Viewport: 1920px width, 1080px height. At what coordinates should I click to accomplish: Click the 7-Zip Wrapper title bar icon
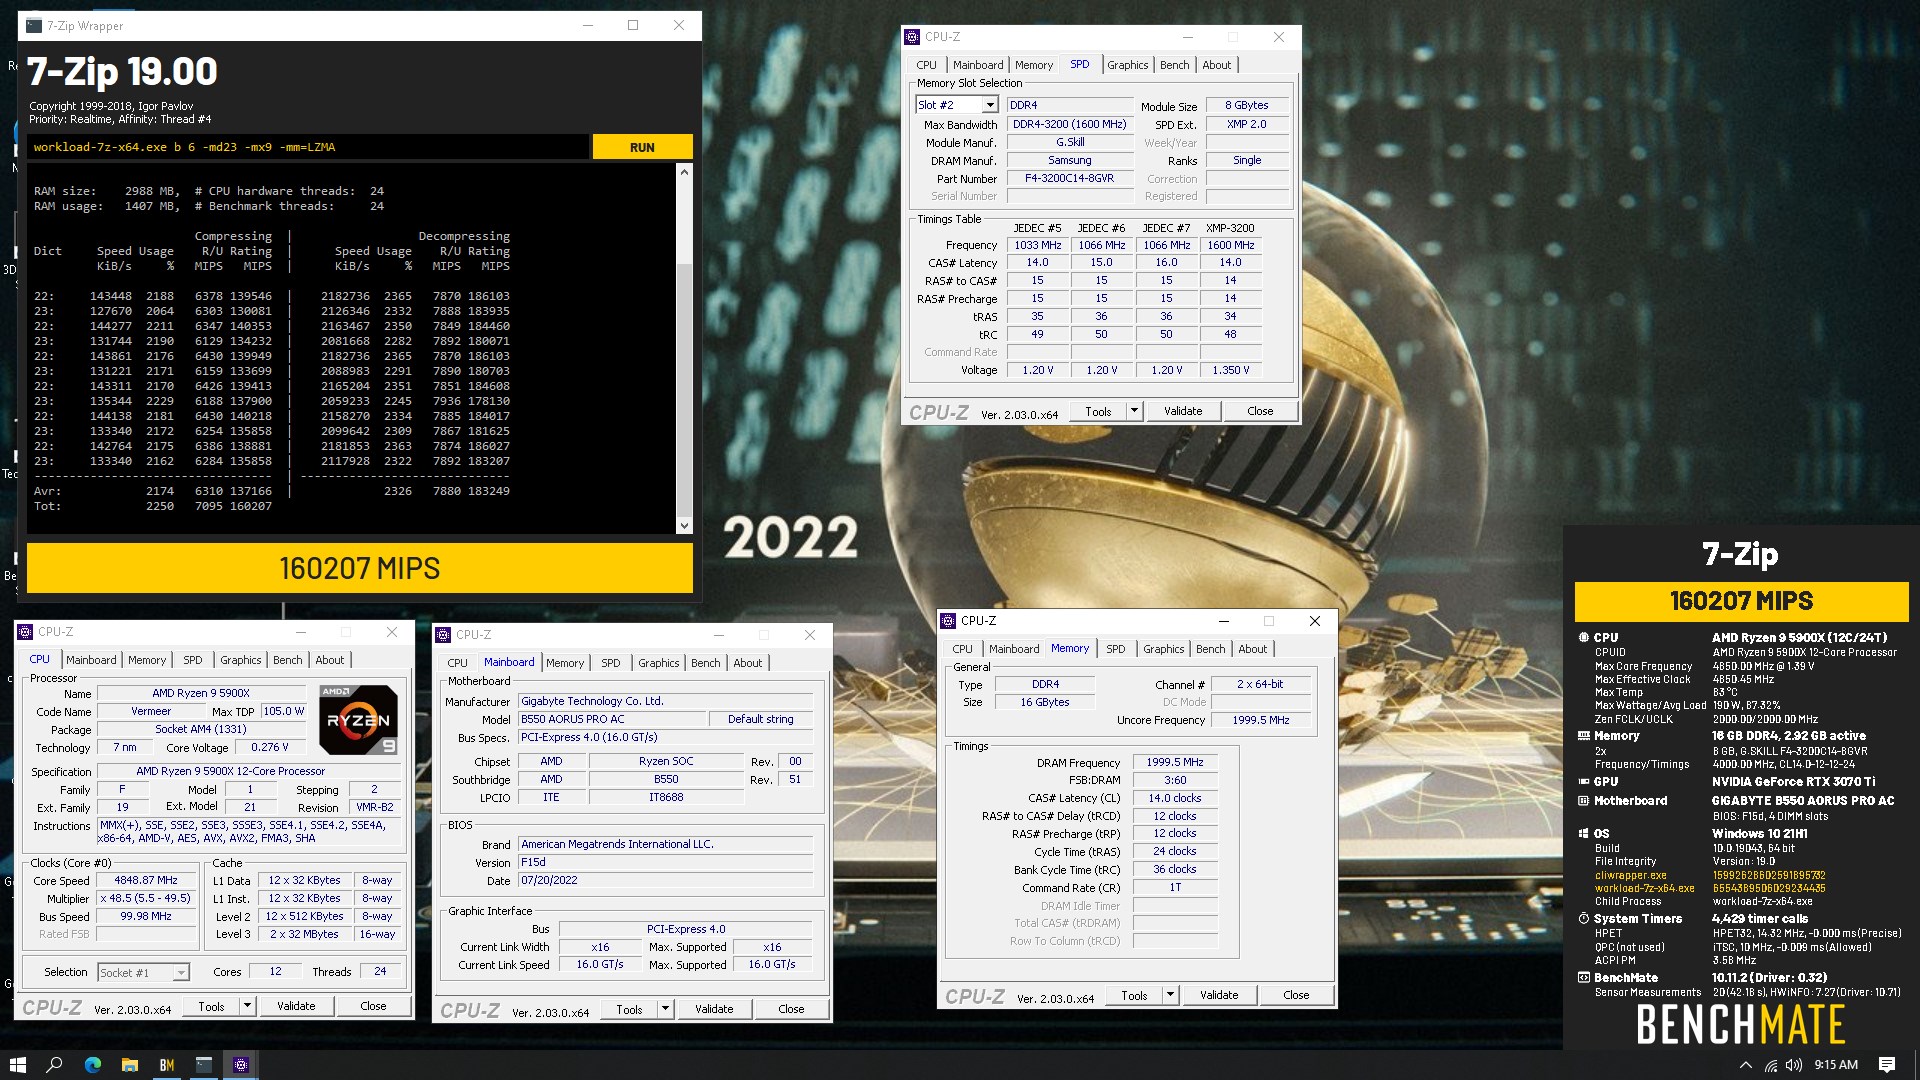(x=34, y=26)
